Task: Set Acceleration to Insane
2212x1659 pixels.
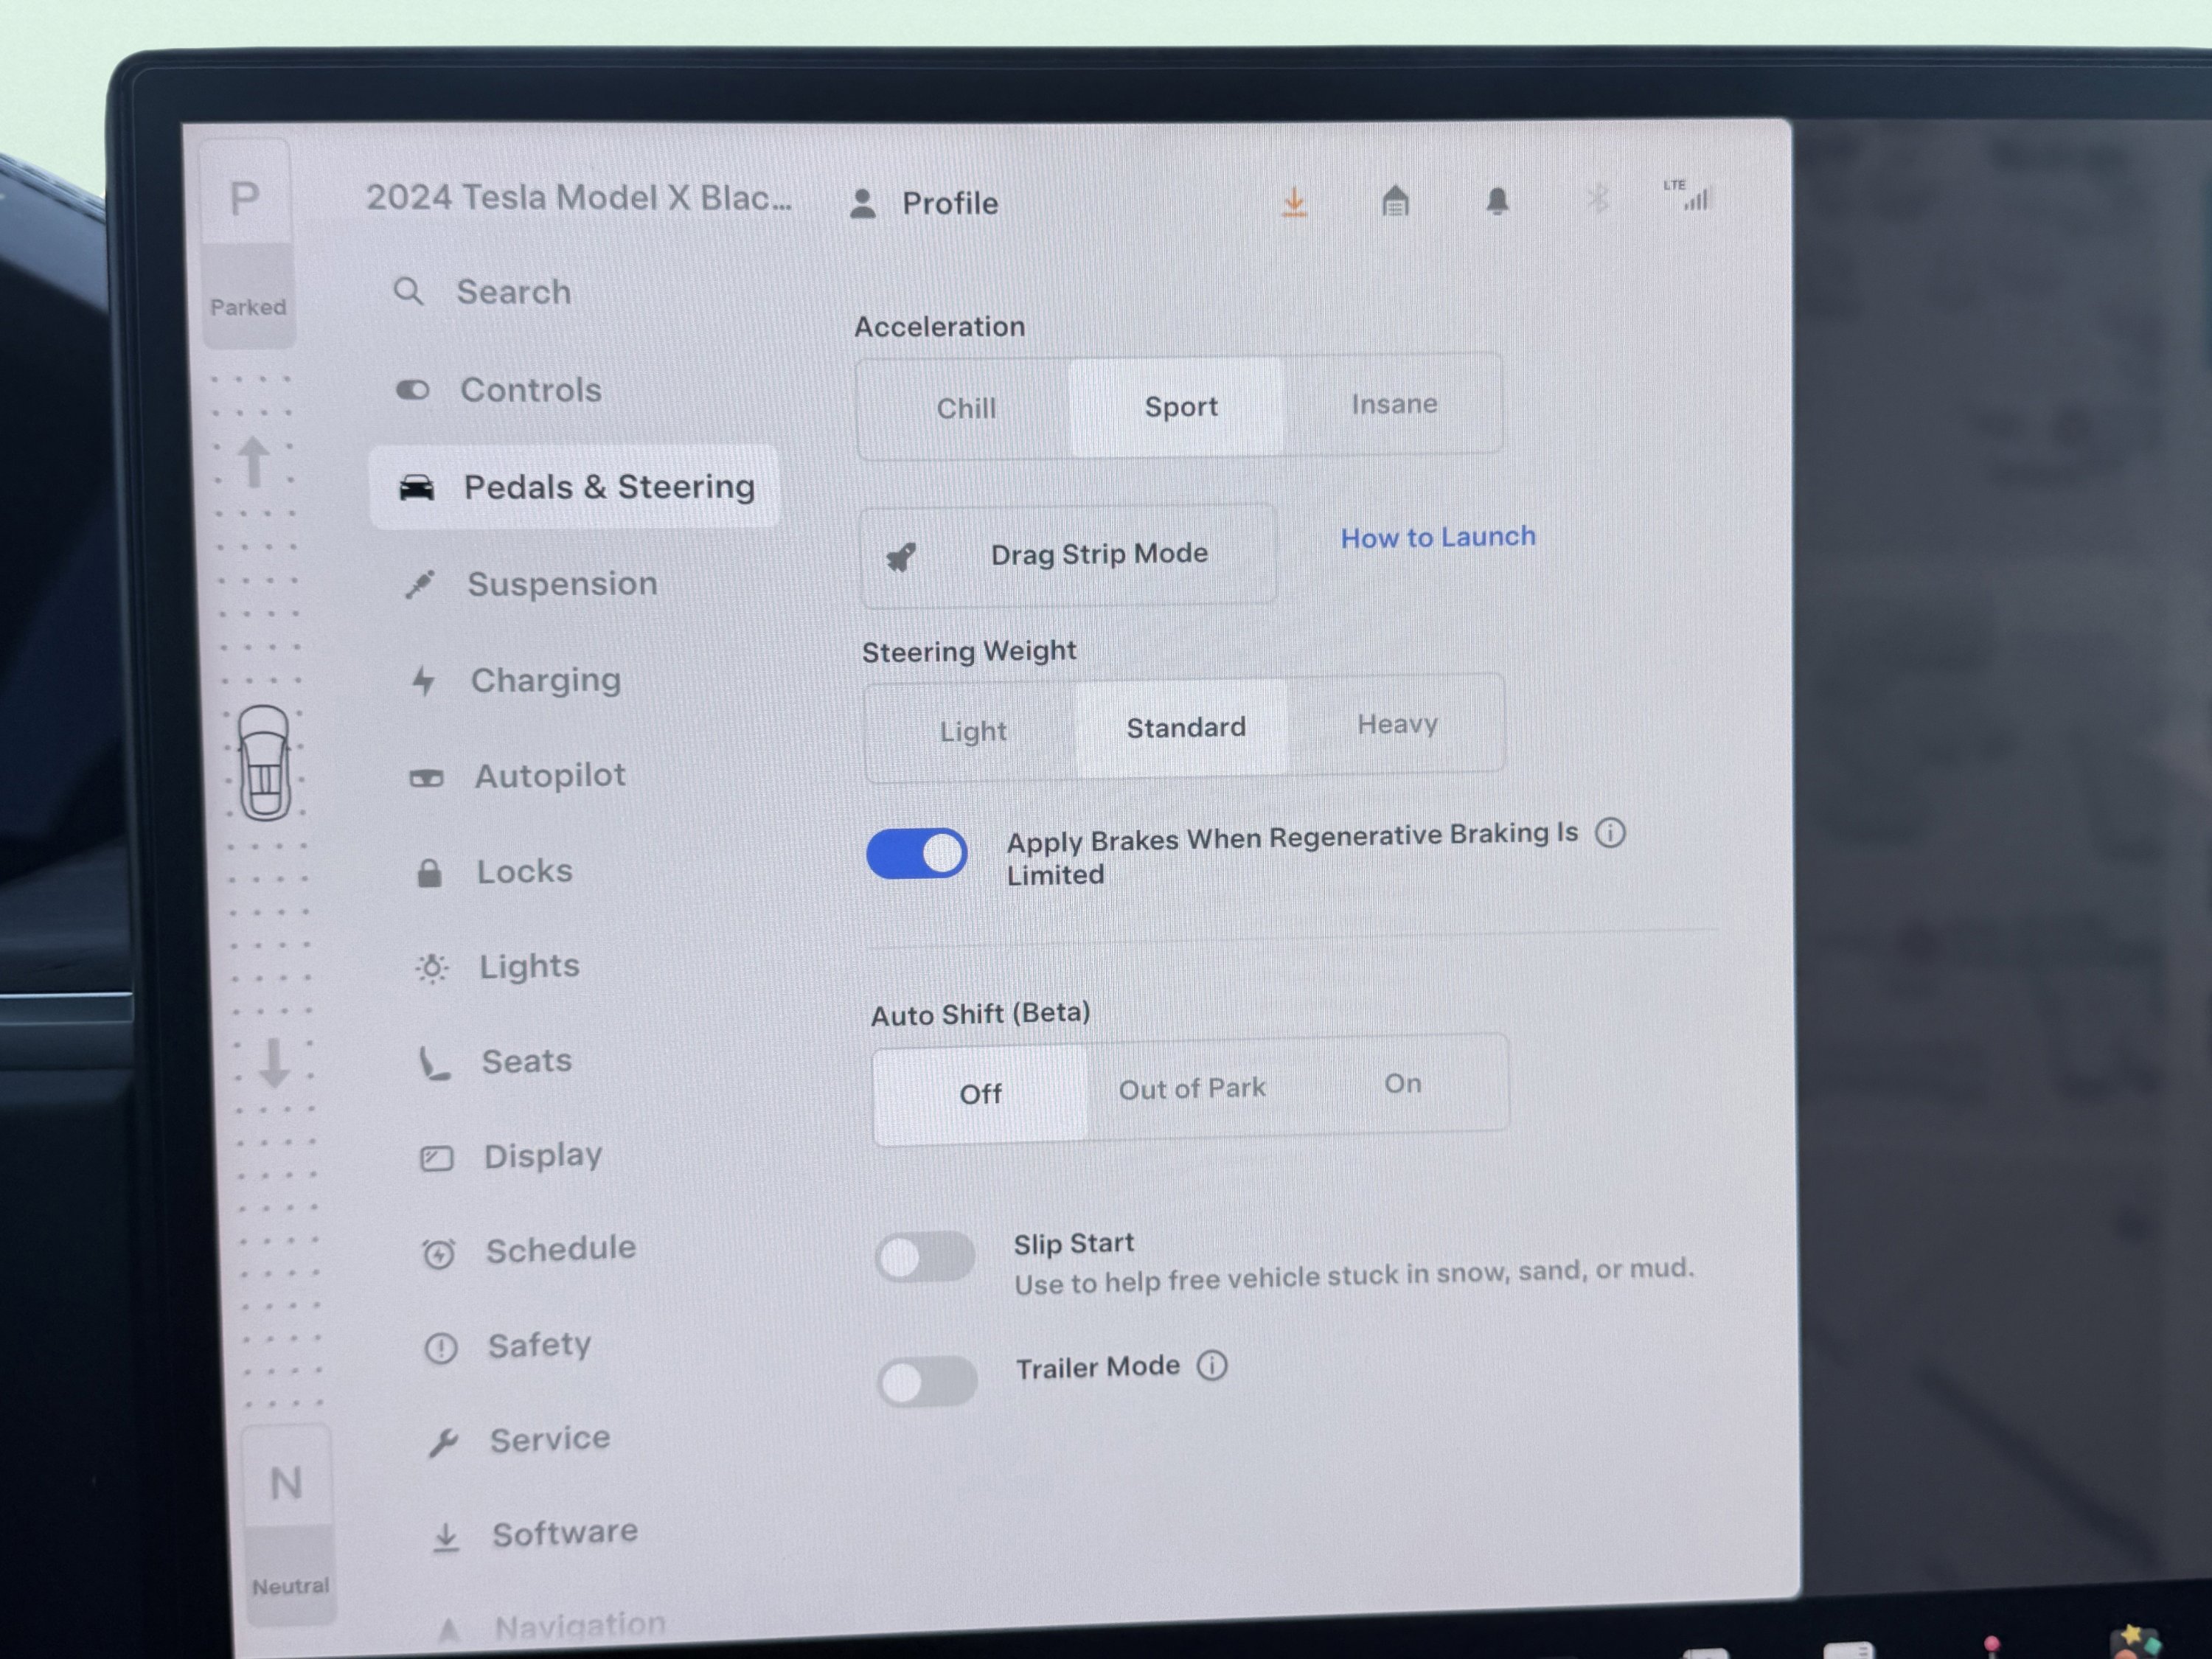Action: 1394,404
